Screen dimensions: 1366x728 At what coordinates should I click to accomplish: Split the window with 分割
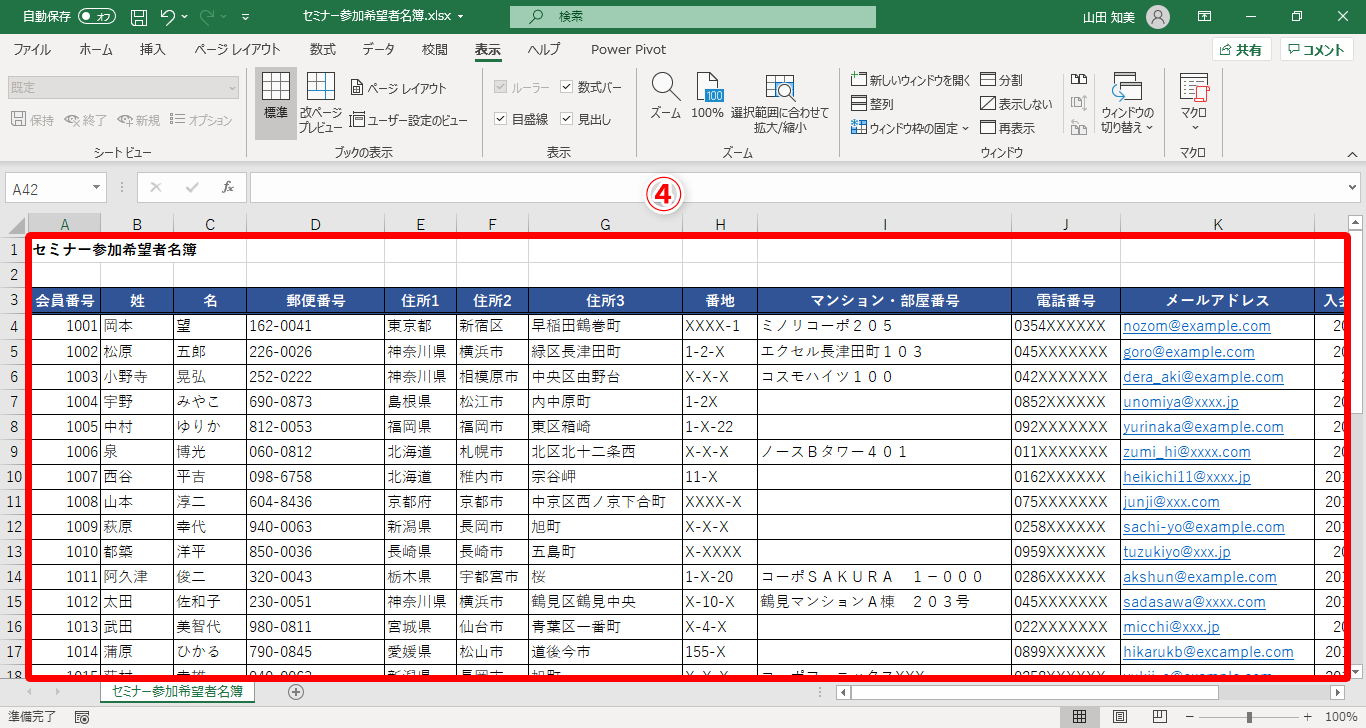(x=1001, y=80)
